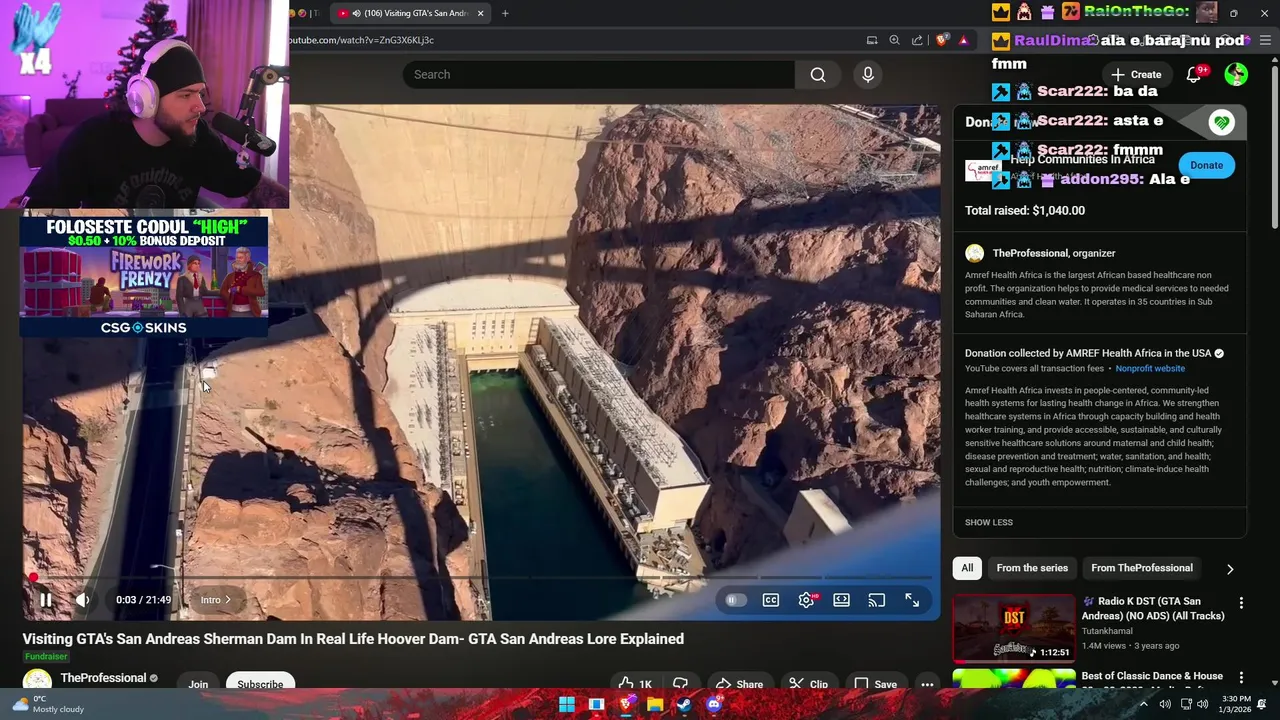Open TheProfessional channel avatar
Screen dimensions: 1280x720
(x=37, y=681)
